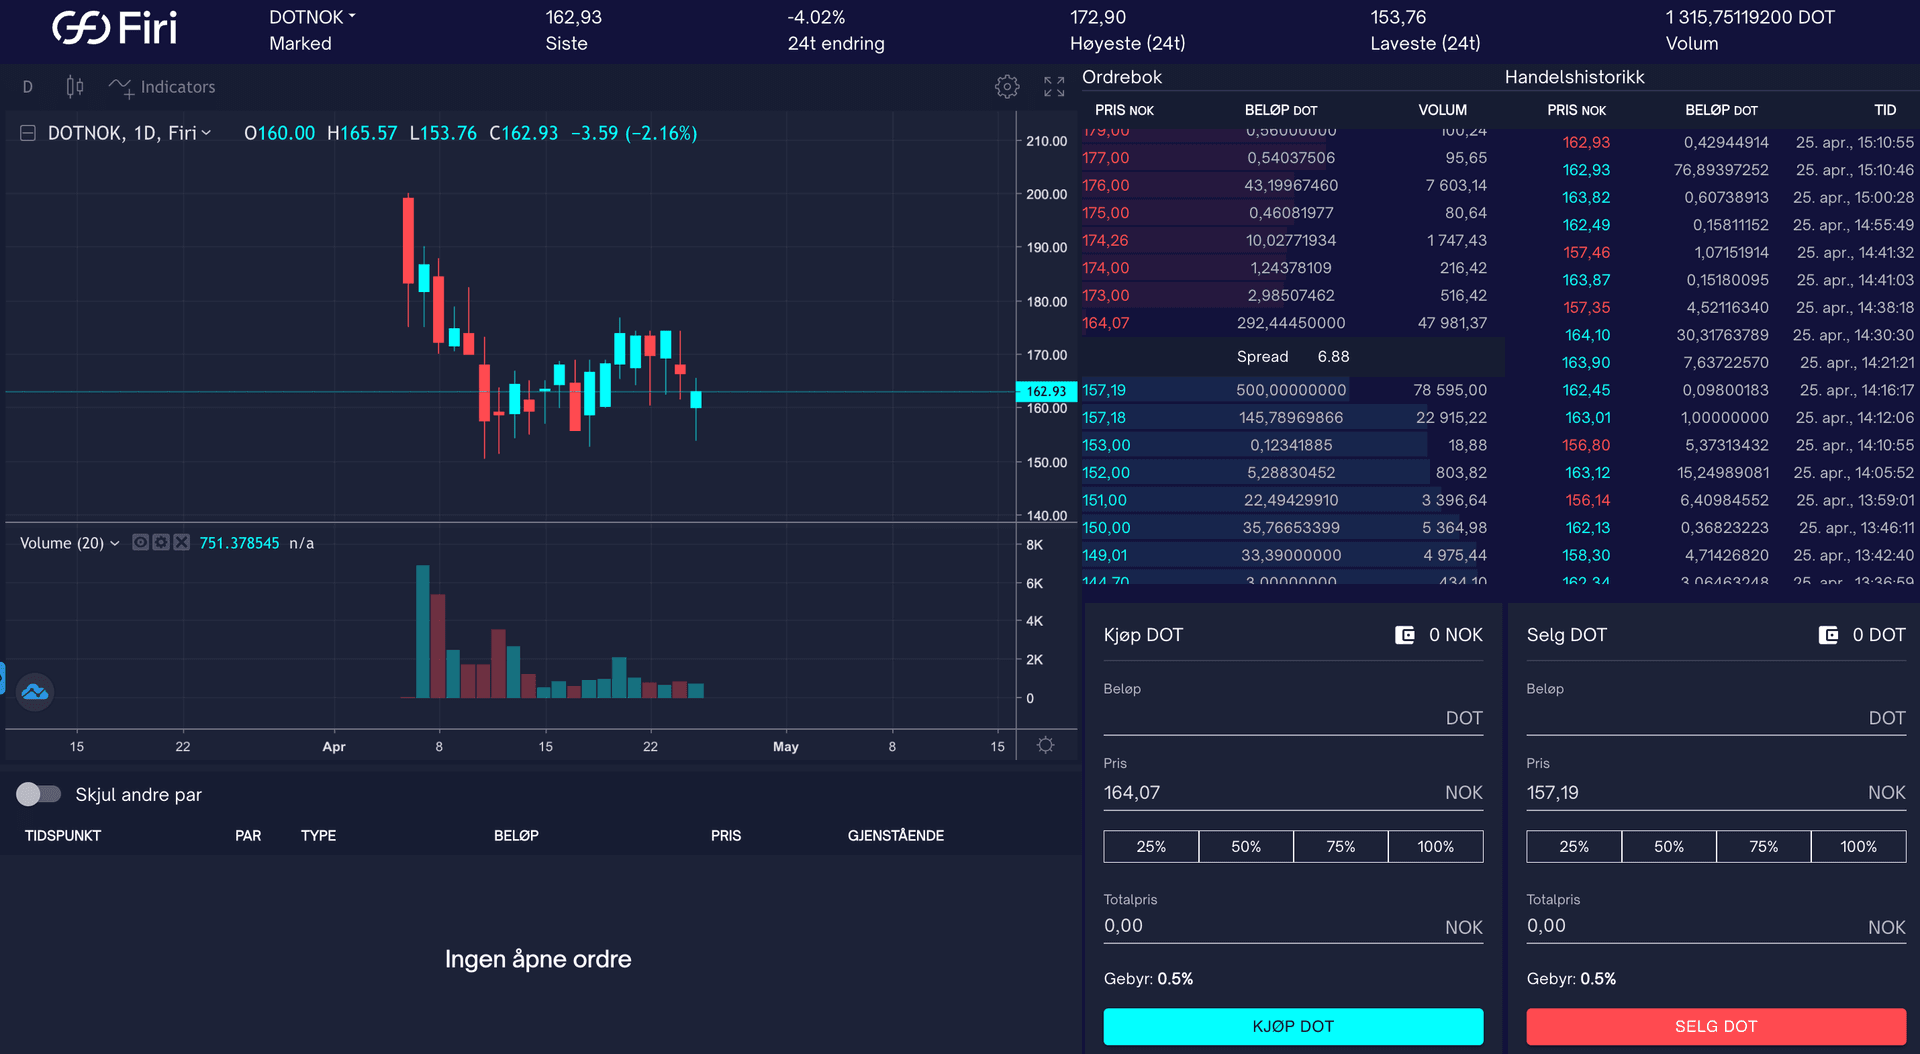The height and width of the screenshot is (1054, 1920).
Task: Select the D timeframe interval
Action: [x=28, y=87]
